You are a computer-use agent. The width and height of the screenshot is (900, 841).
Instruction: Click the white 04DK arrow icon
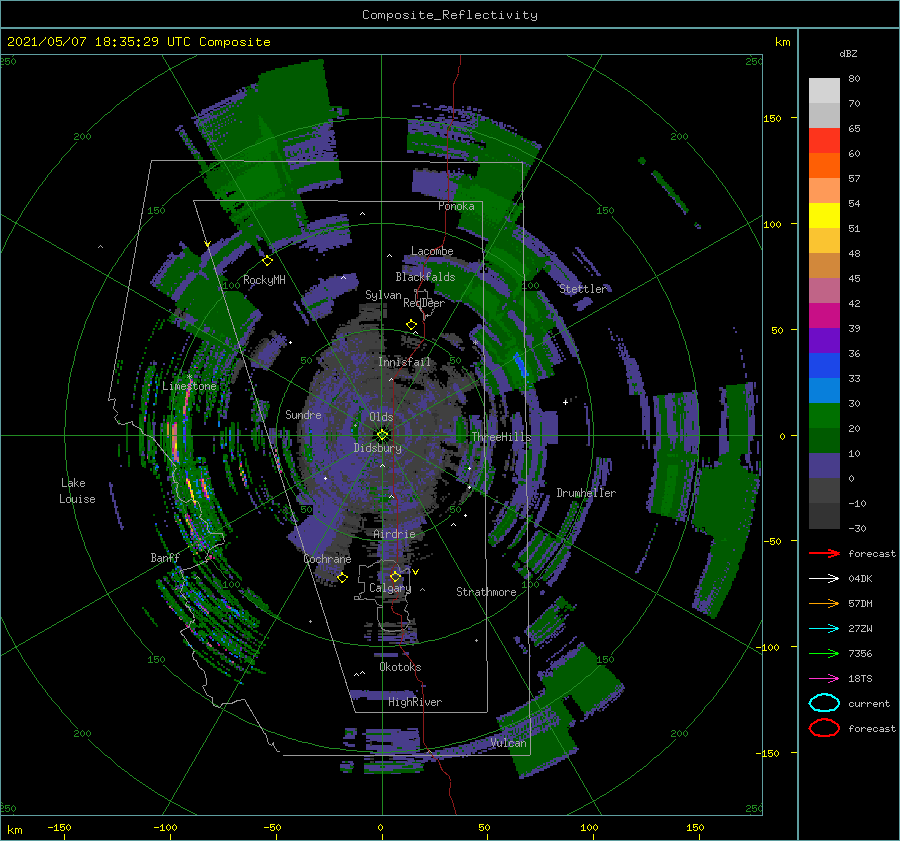(x=824, y=578)
